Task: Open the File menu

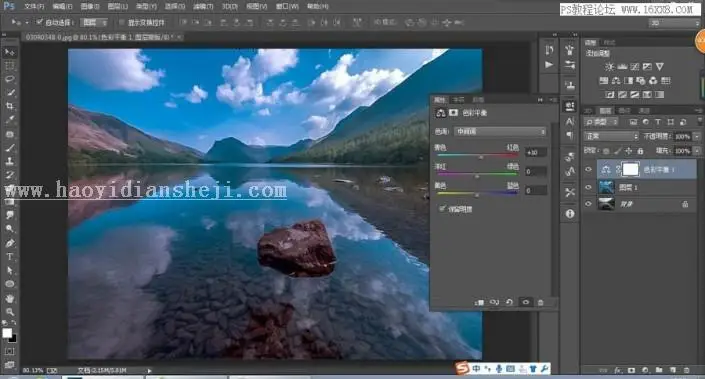Action: pyautogui.click(x=34, y=6)
